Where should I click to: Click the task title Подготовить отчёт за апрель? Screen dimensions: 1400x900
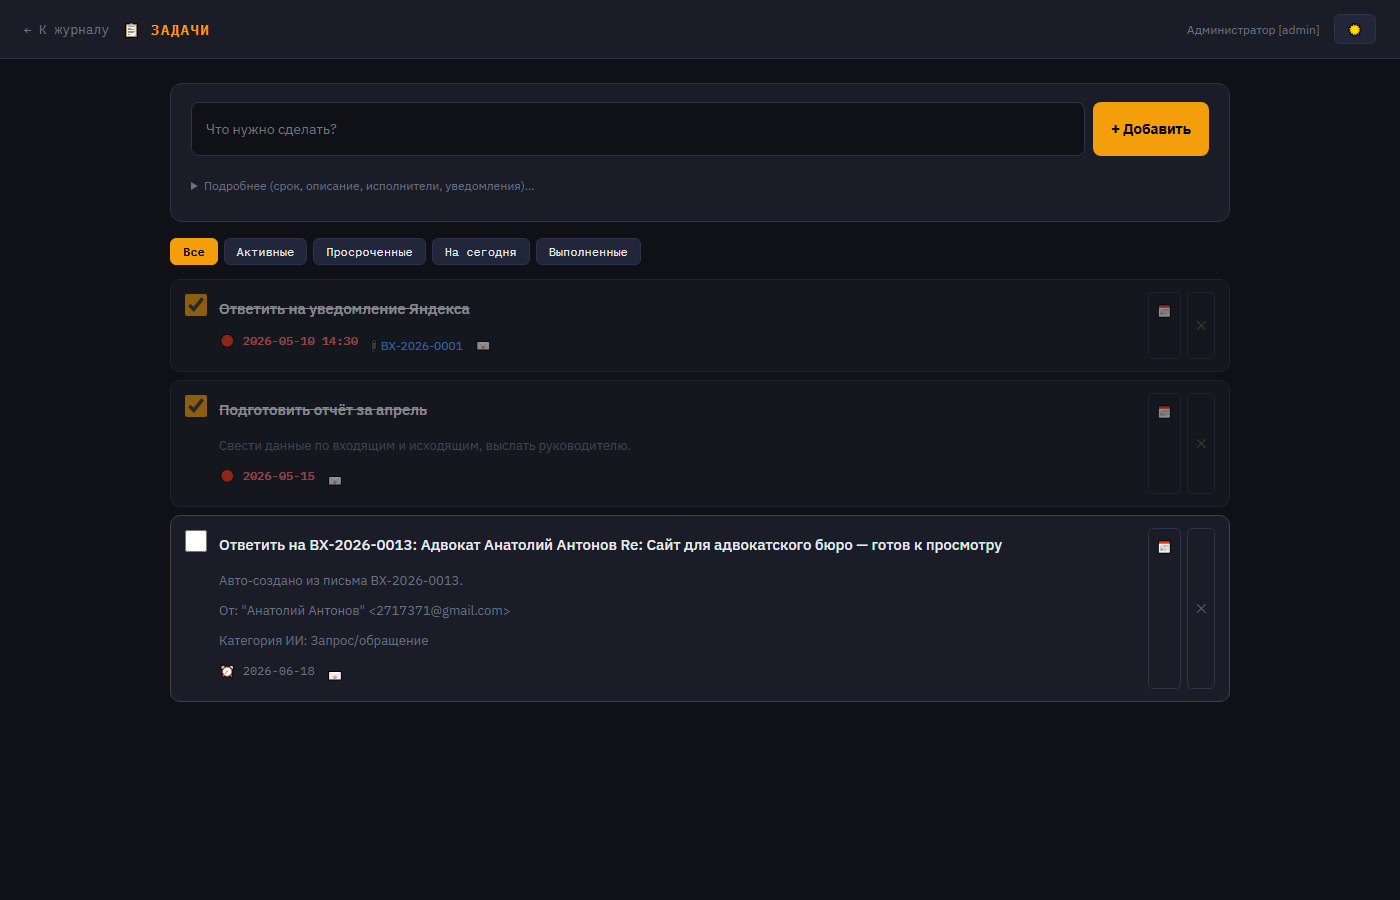point(323,410)
